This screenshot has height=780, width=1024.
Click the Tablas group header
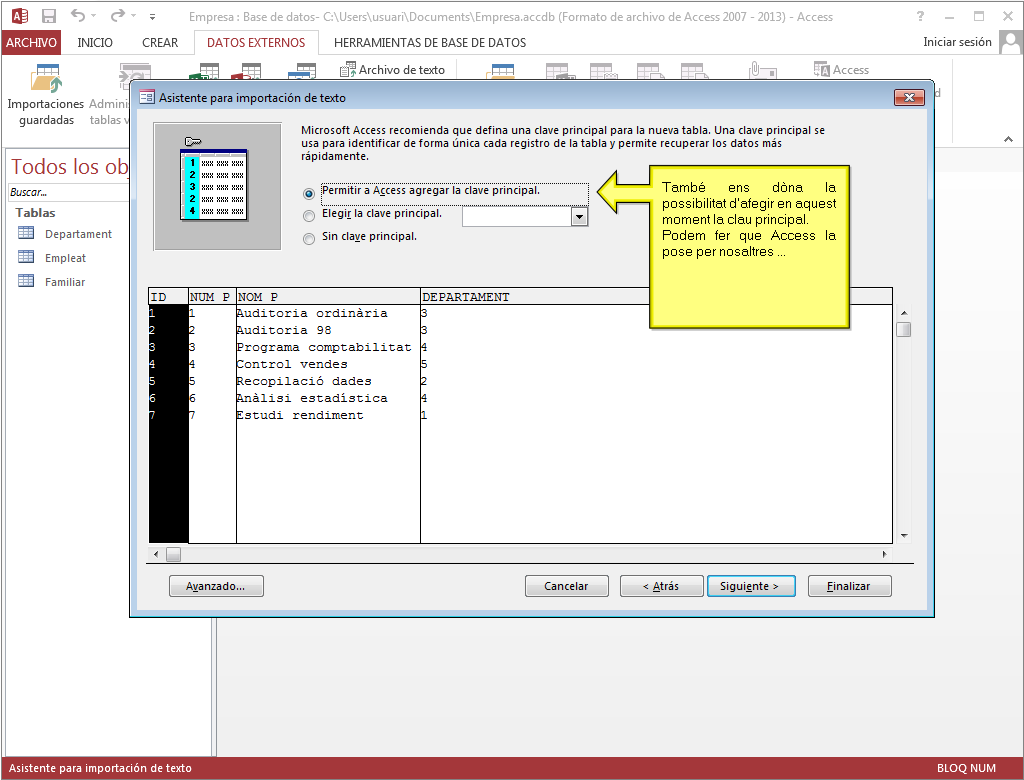pos(35,212)
